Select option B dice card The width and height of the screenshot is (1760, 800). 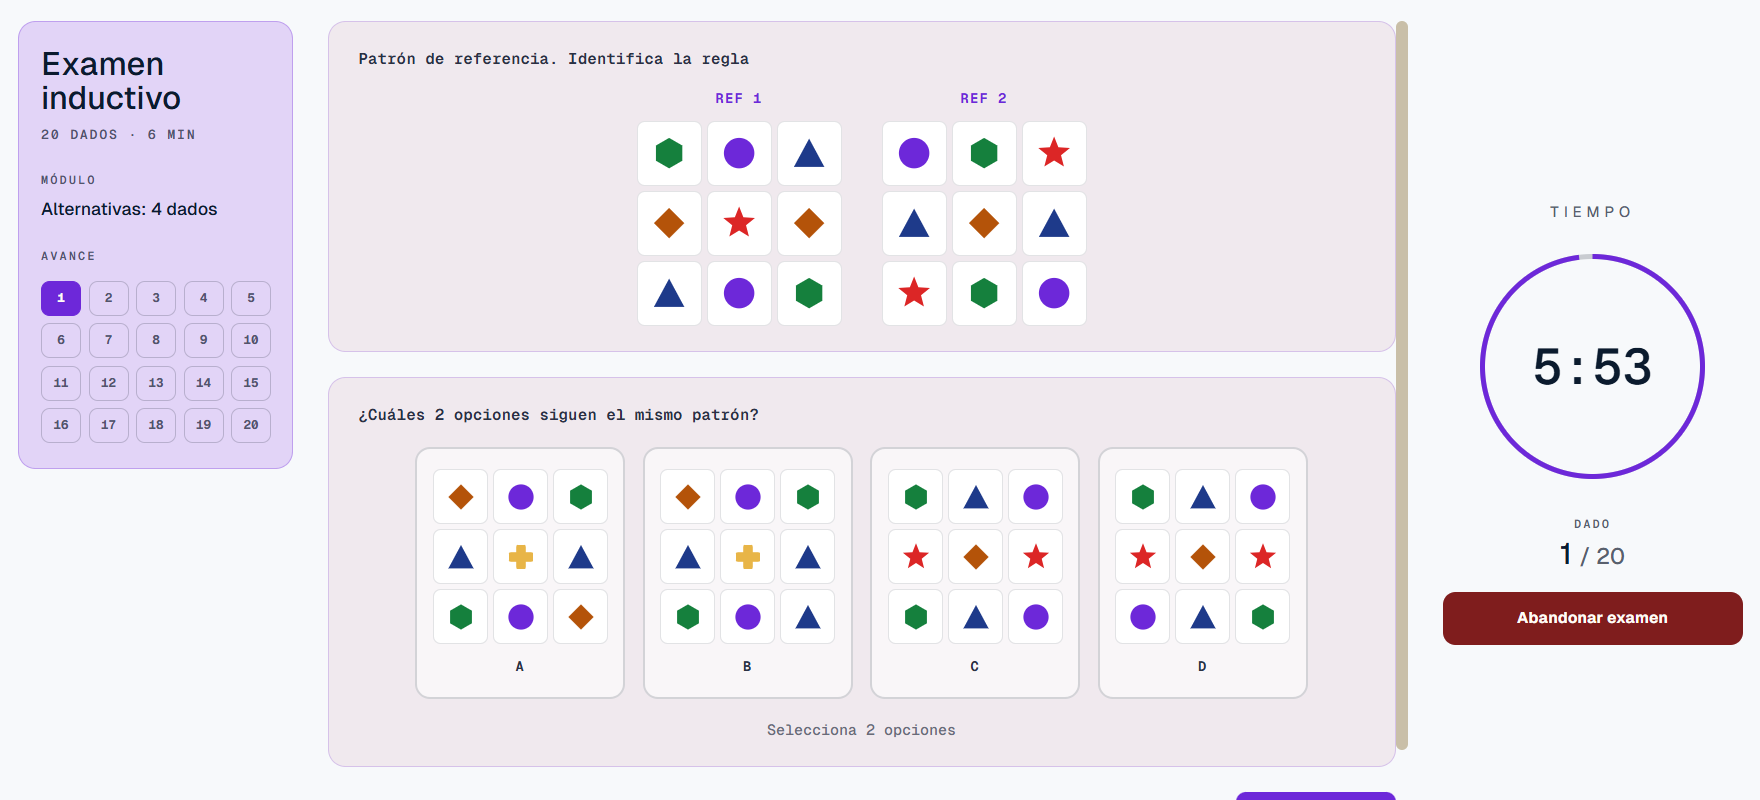click(x=748, y=572)
